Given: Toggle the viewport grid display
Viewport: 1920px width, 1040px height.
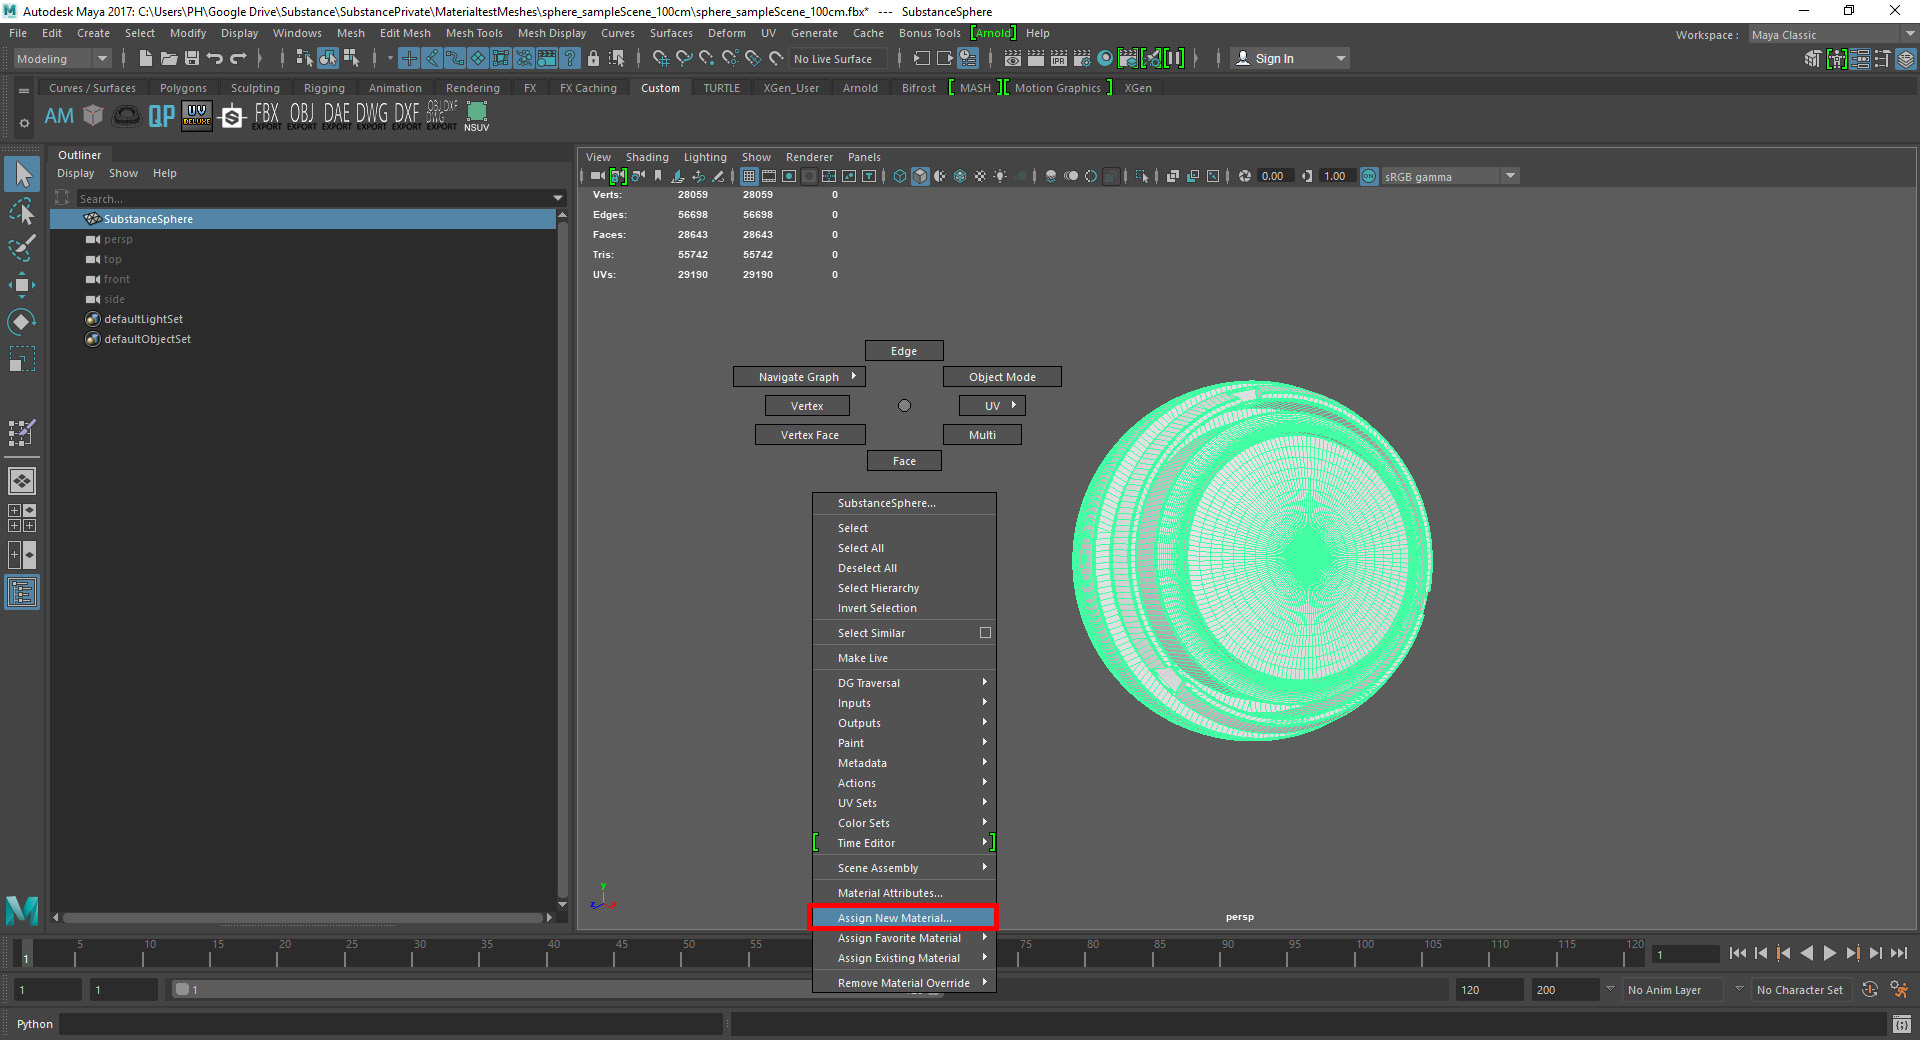Looking at the screenshot, I should pyautogui.click(x=749, y=176).
